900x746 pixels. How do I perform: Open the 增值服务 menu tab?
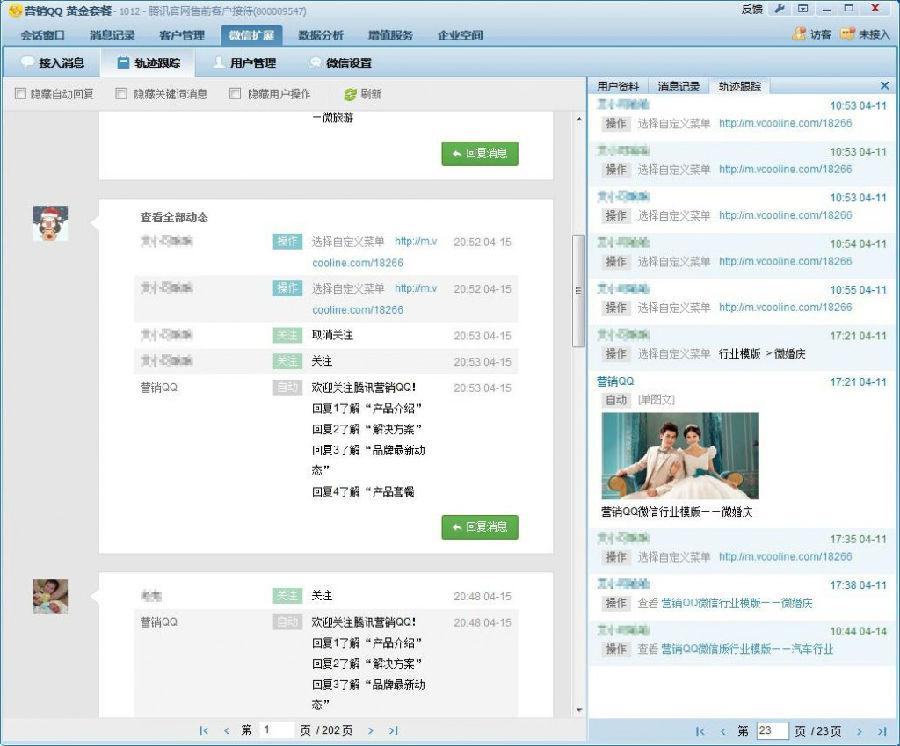click(x=390, y=35)
